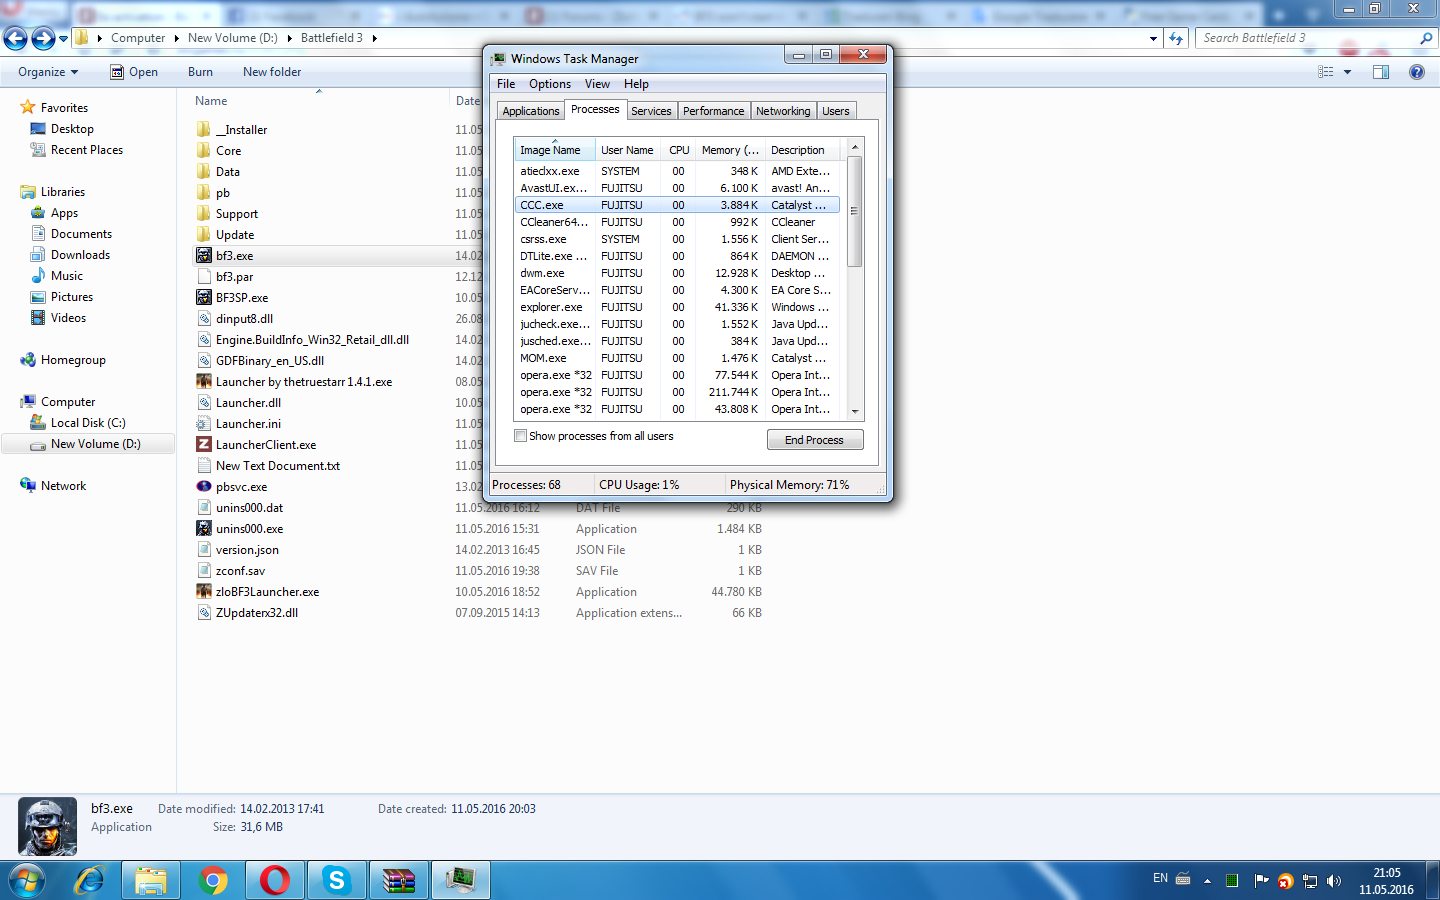Viewport: 1440px width, 900px height.
Task: Click the bf3.exe details pane thumbnail
Action: [x=48, y=826]
